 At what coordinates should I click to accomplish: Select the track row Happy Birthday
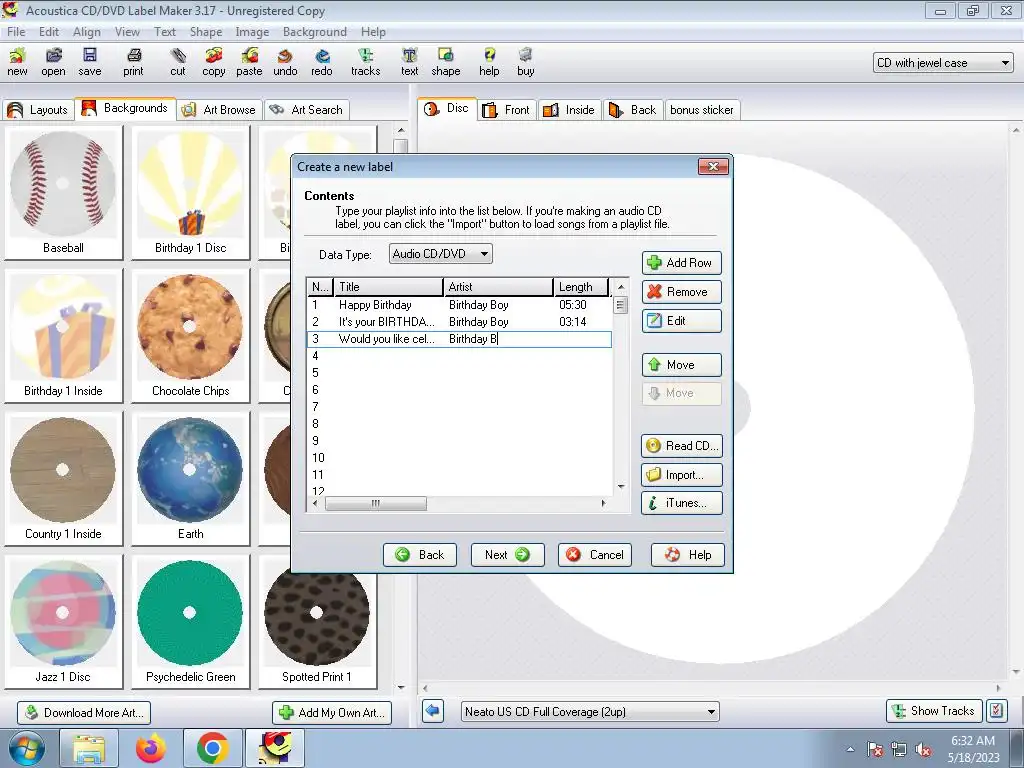459,305
